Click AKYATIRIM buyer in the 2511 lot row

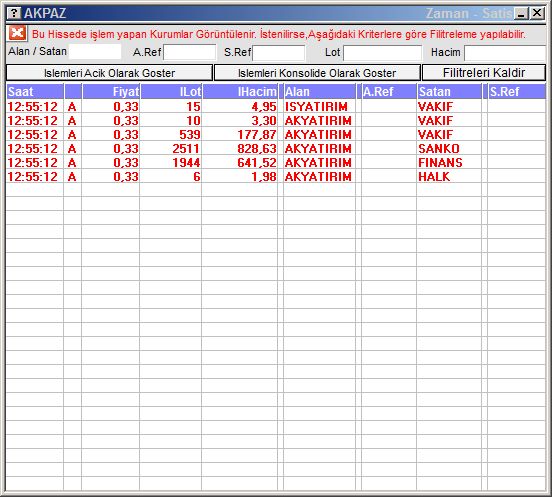click(318, 149)
